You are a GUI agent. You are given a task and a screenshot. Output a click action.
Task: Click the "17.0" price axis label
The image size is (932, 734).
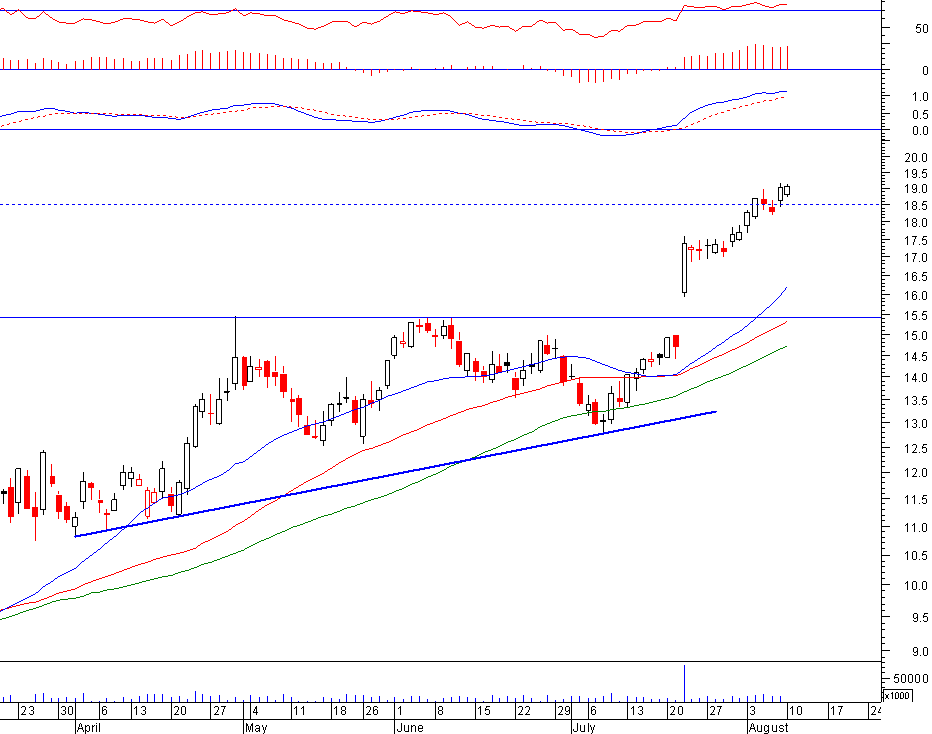coord(915,258)
